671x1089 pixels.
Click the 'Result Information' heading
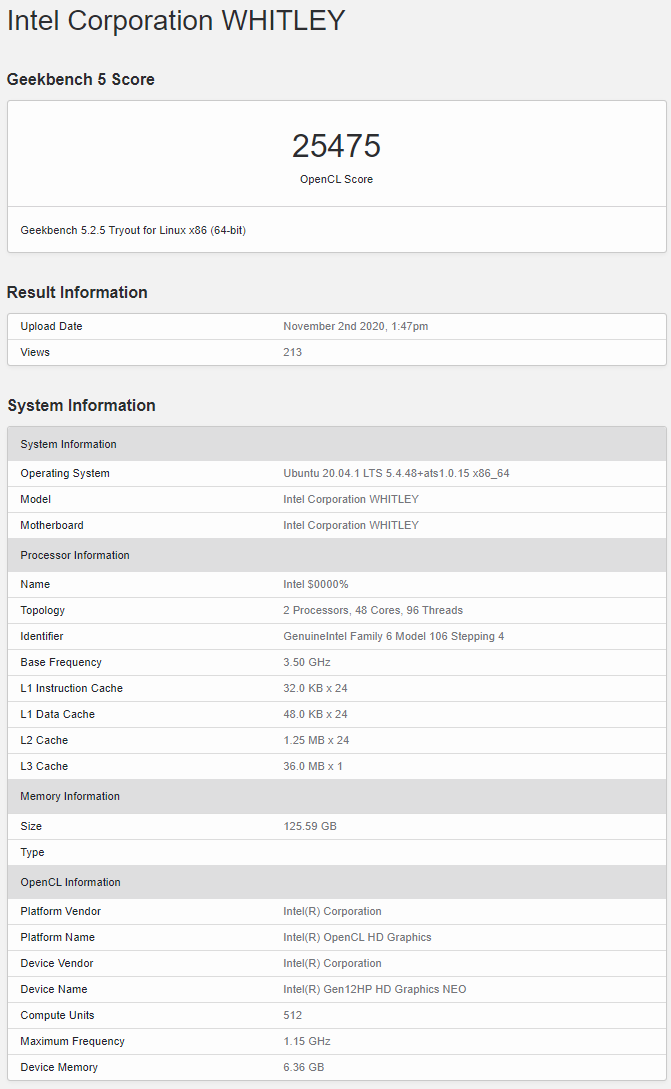(x=77, y=292)
